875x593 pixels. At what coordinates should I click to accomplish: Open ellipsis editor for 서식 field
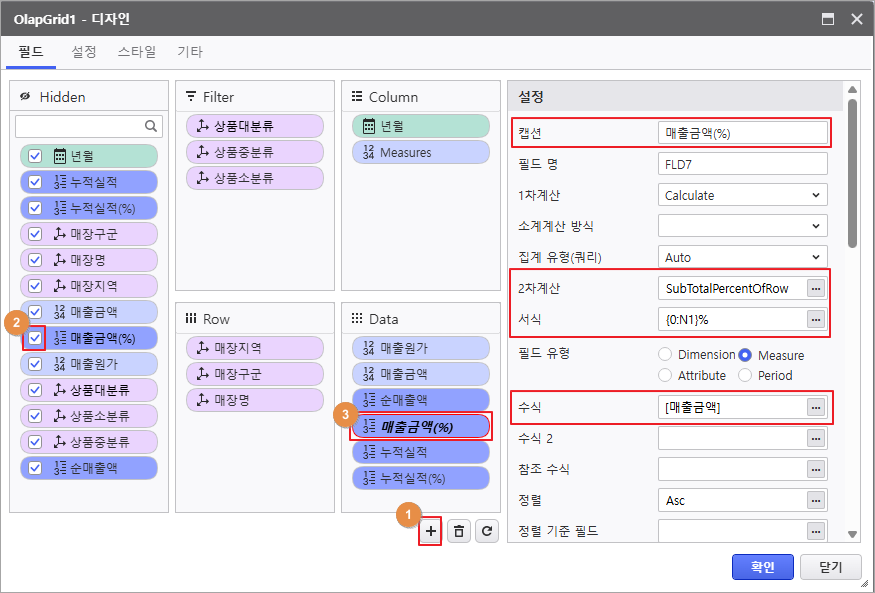816,319
